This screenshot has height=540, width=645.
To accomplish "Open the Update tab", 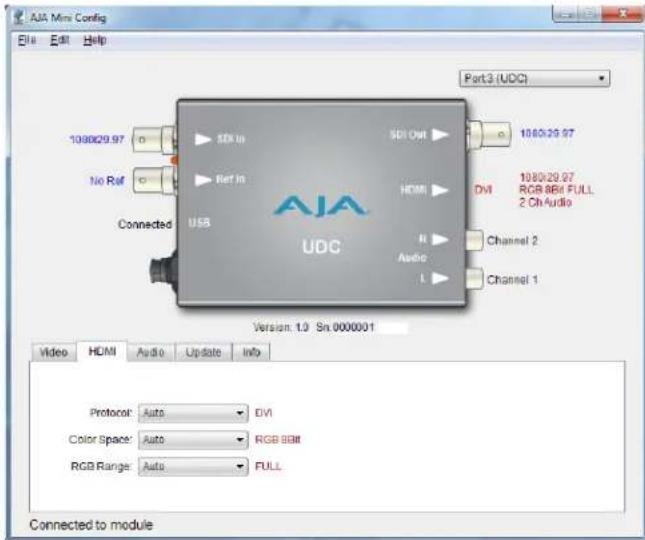I will [x=204, y=352].
